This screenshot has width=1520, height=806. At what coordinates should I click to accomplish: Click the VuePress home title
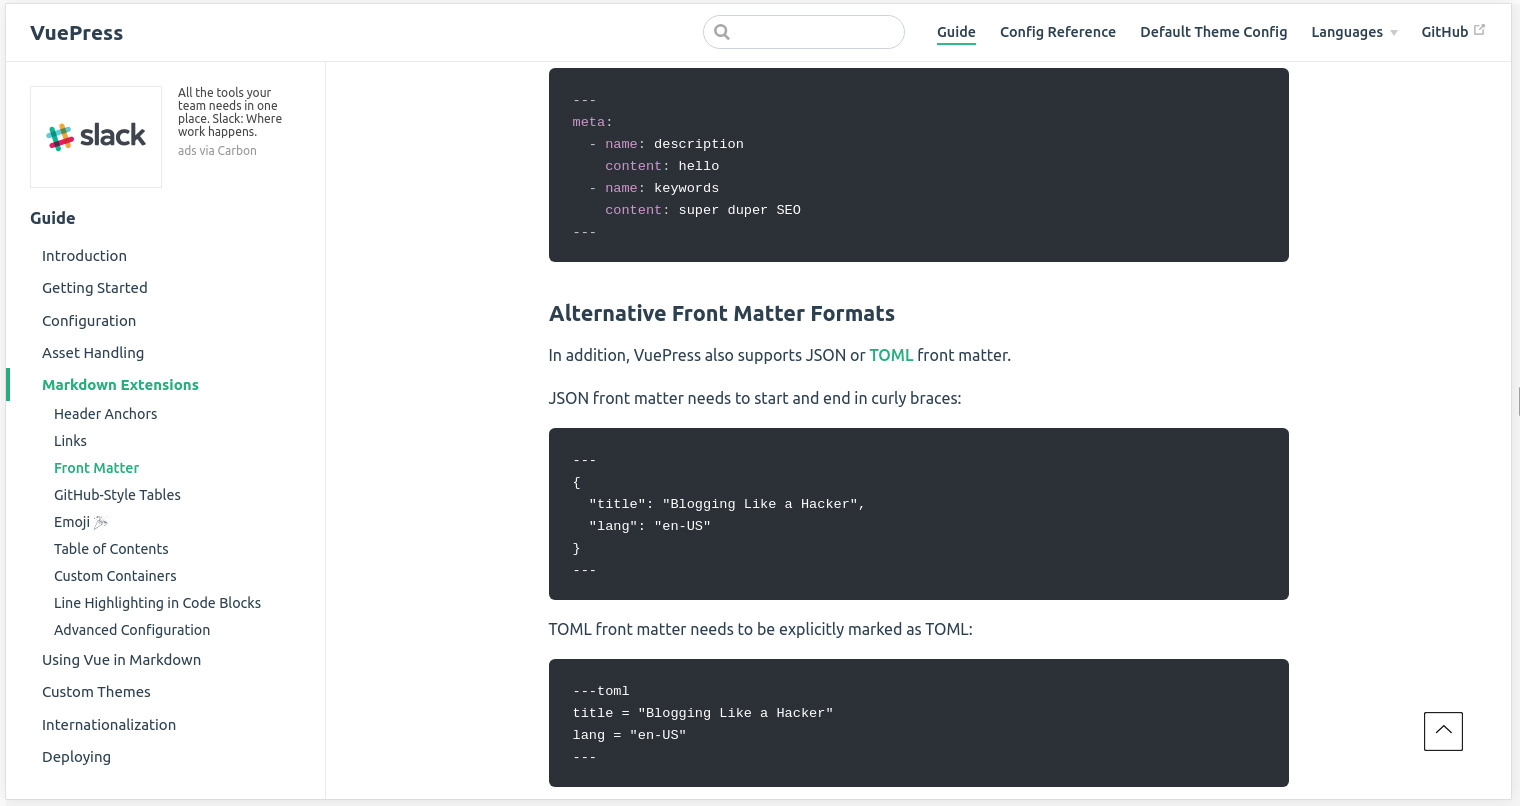tap(77, 33)
